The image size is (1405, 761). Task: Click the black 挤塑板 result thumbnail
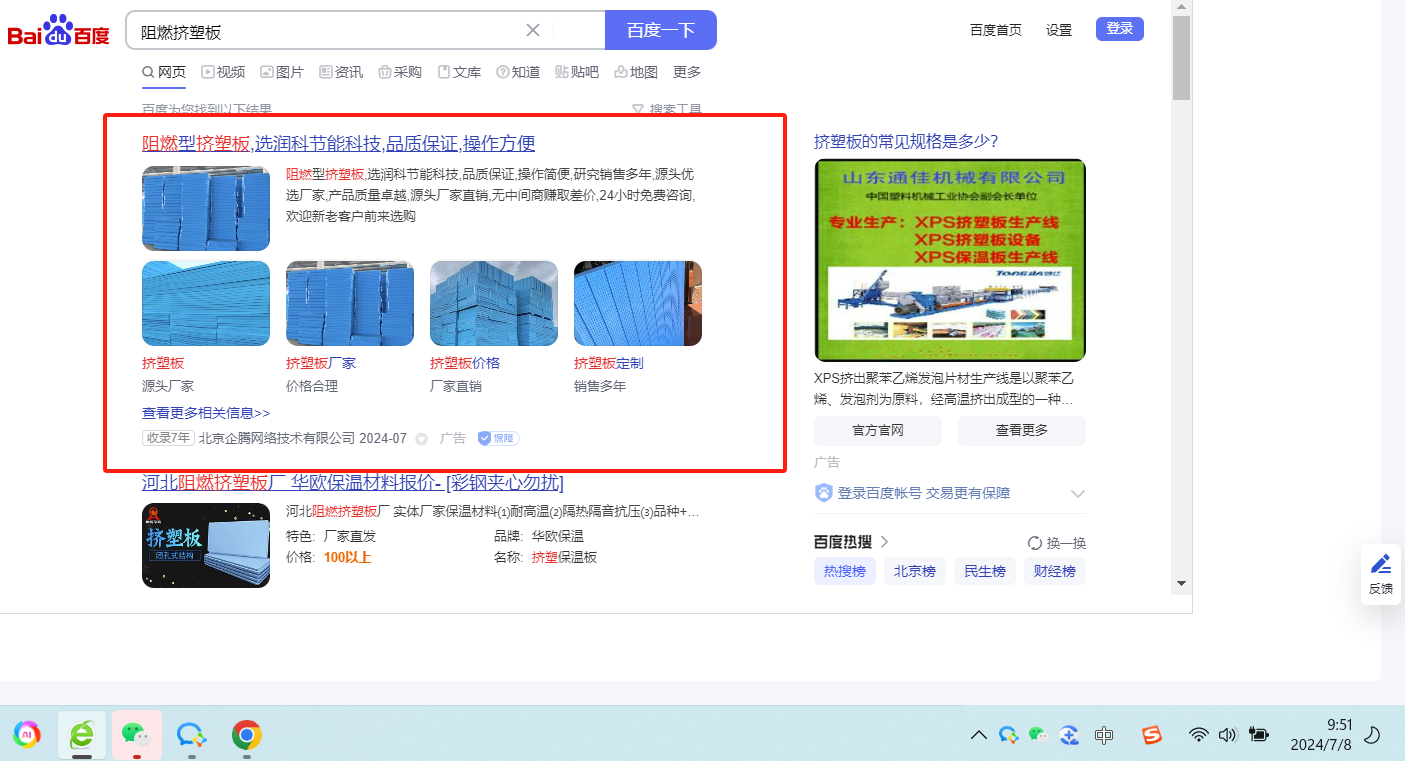(206, 545)
